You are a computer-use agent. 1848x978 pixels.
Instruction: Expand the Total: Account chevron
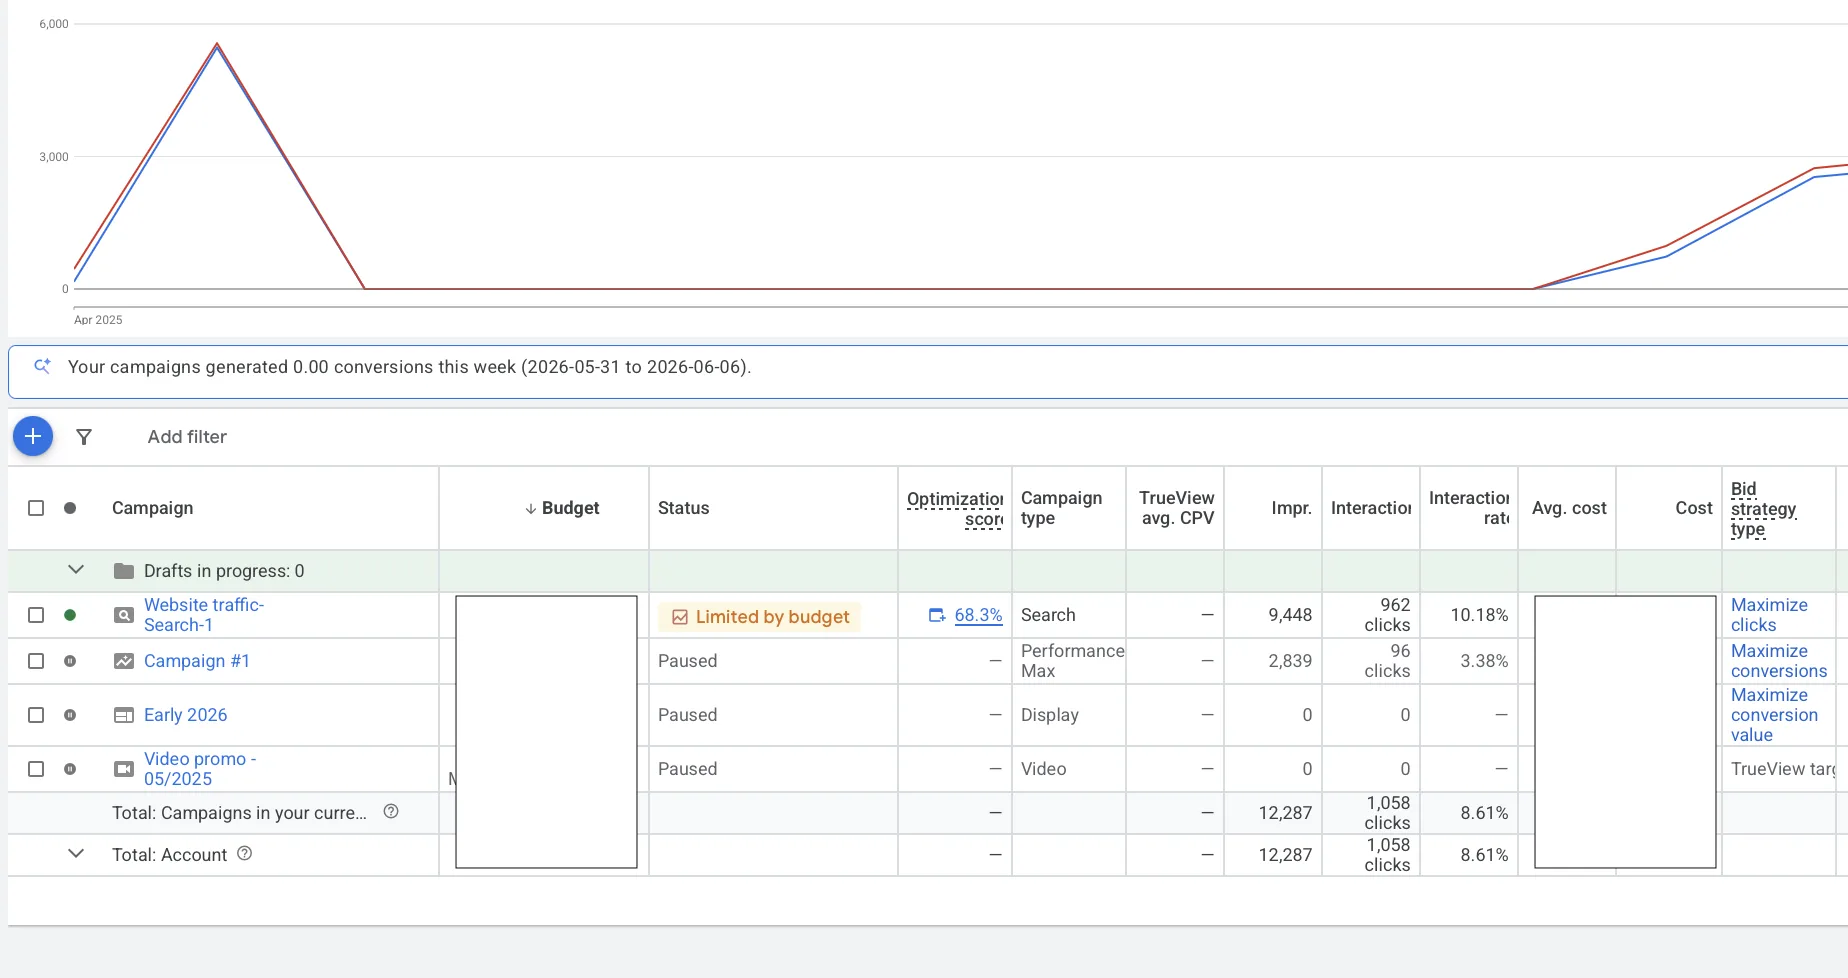(x=76, y=854)
